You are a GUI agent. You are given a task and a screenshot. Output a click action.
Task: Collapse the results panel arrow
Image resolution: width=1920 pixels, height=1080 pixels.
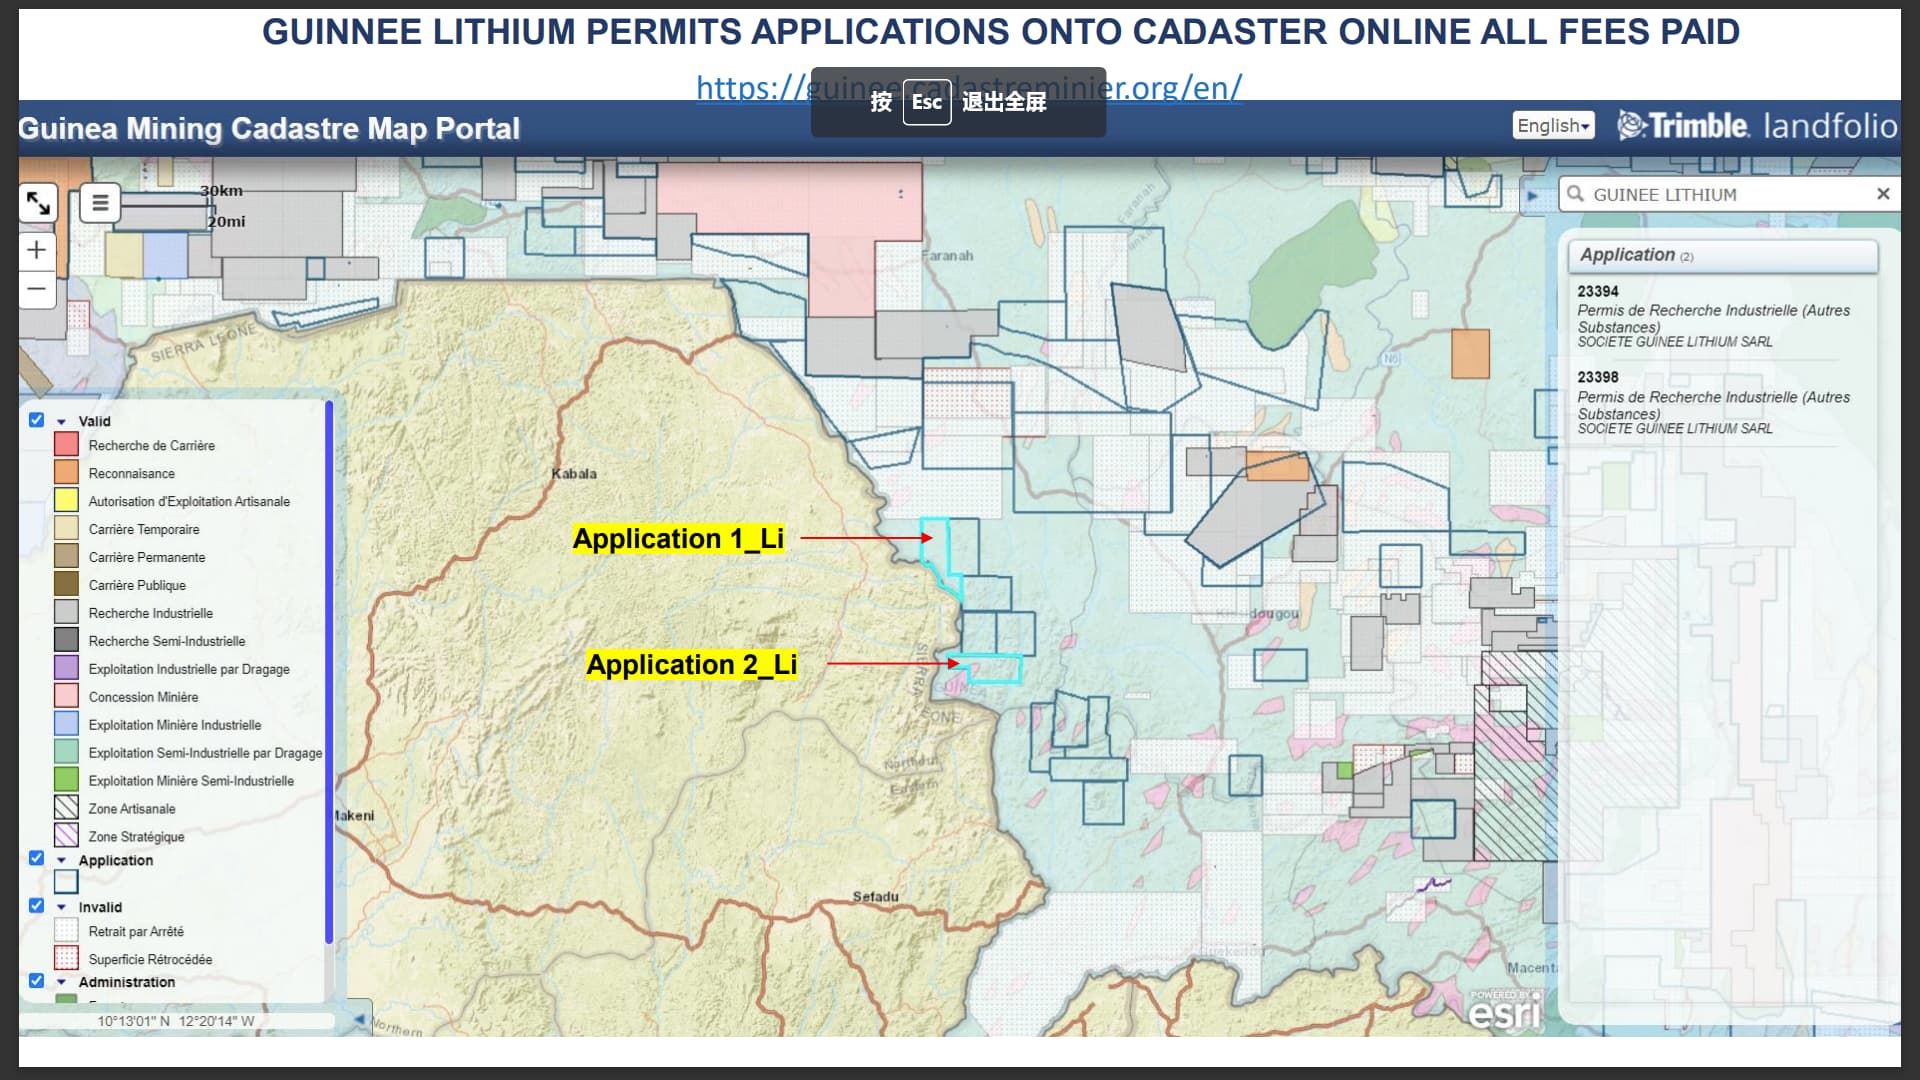1532,196
